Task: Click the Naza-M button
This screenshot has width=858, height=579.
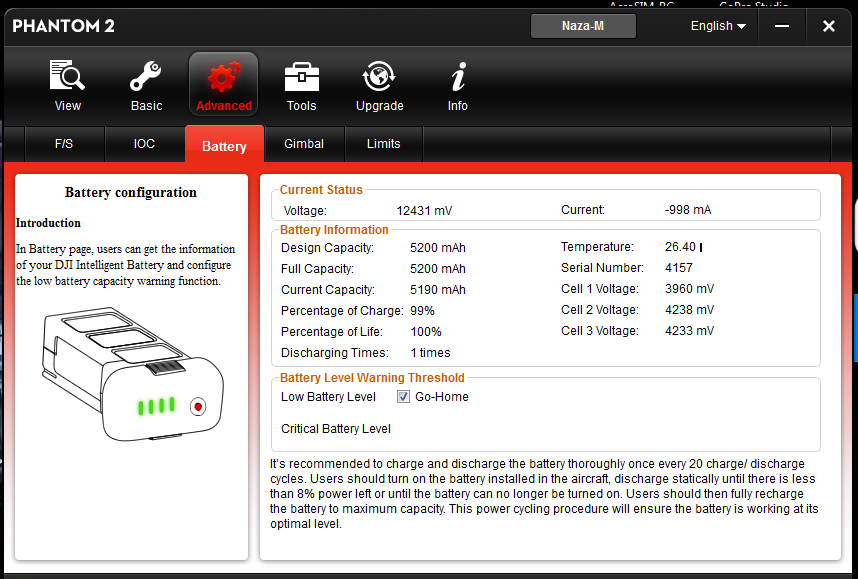Action: click(x=583, y=26)
